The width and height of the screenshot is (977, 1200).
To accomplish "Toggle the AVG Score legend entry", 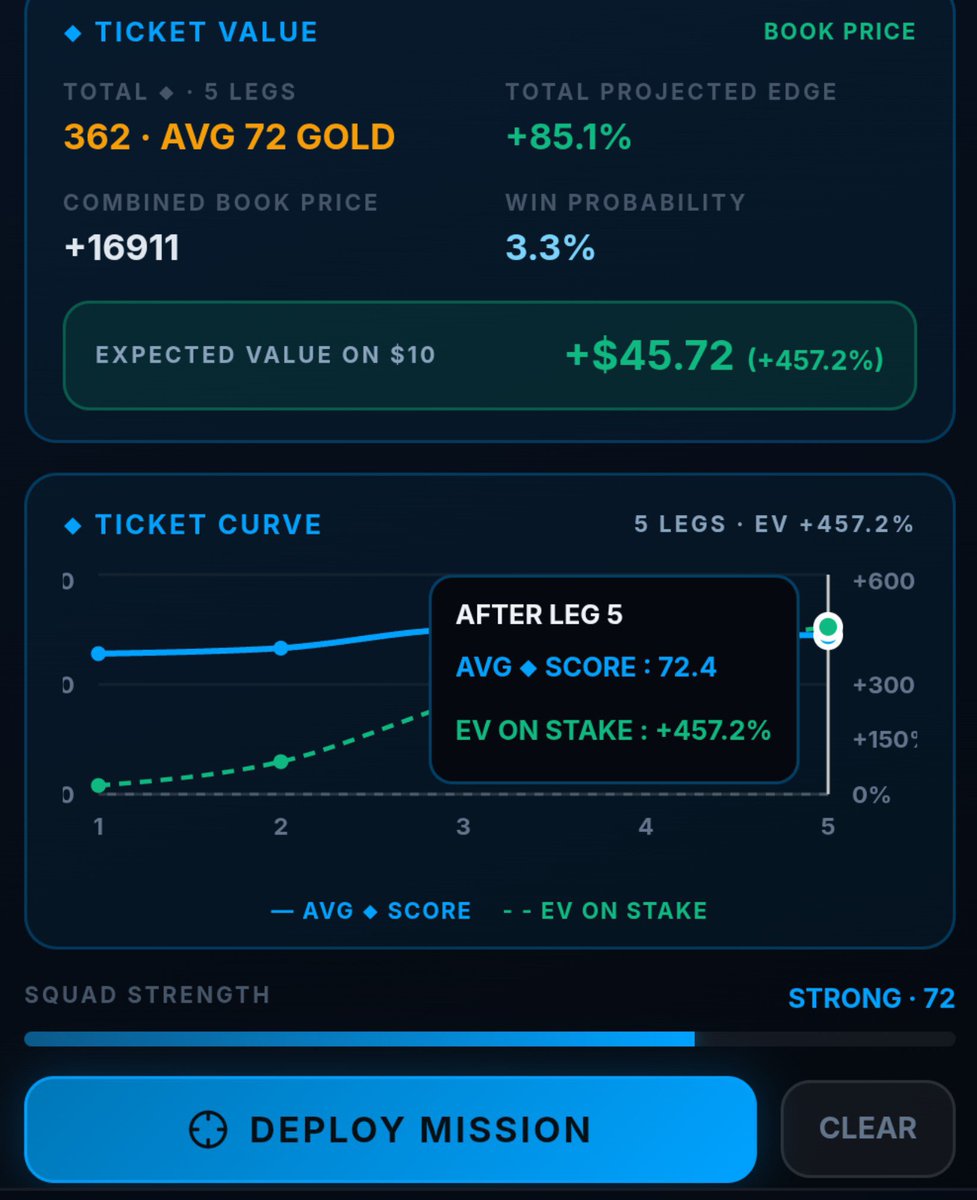I will click(371, 911).
